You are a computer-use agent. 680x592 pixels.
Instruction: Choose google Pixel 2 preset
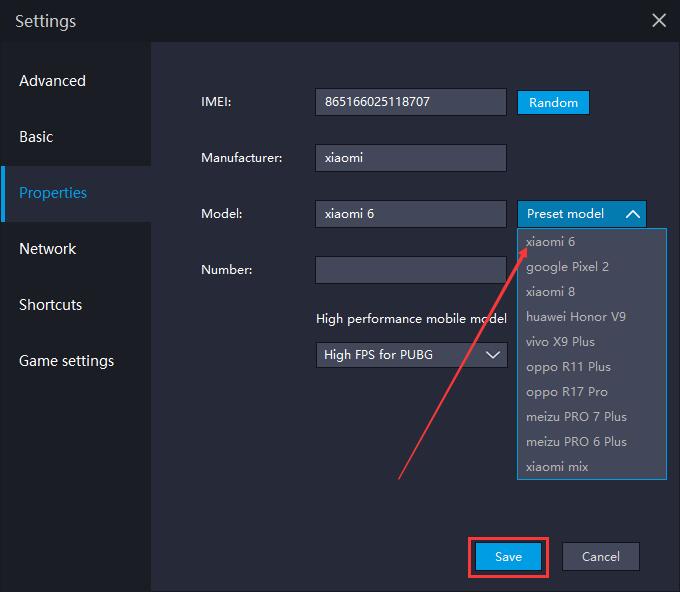pyautogui.click(x=592, y=267)
